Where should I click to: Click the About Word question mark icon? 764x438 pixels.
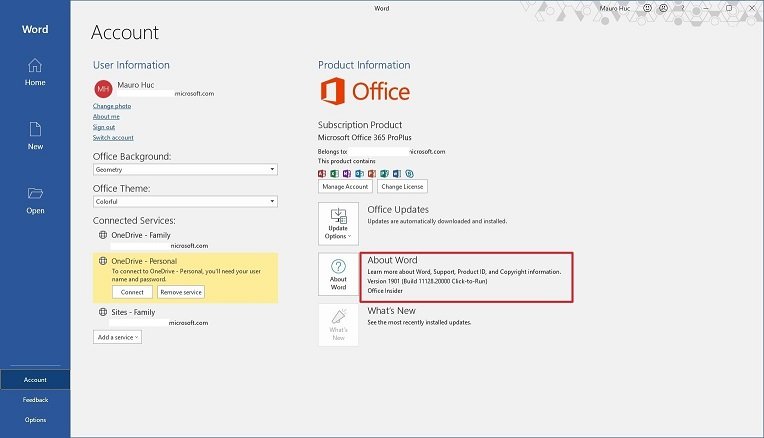pos(338,267)
